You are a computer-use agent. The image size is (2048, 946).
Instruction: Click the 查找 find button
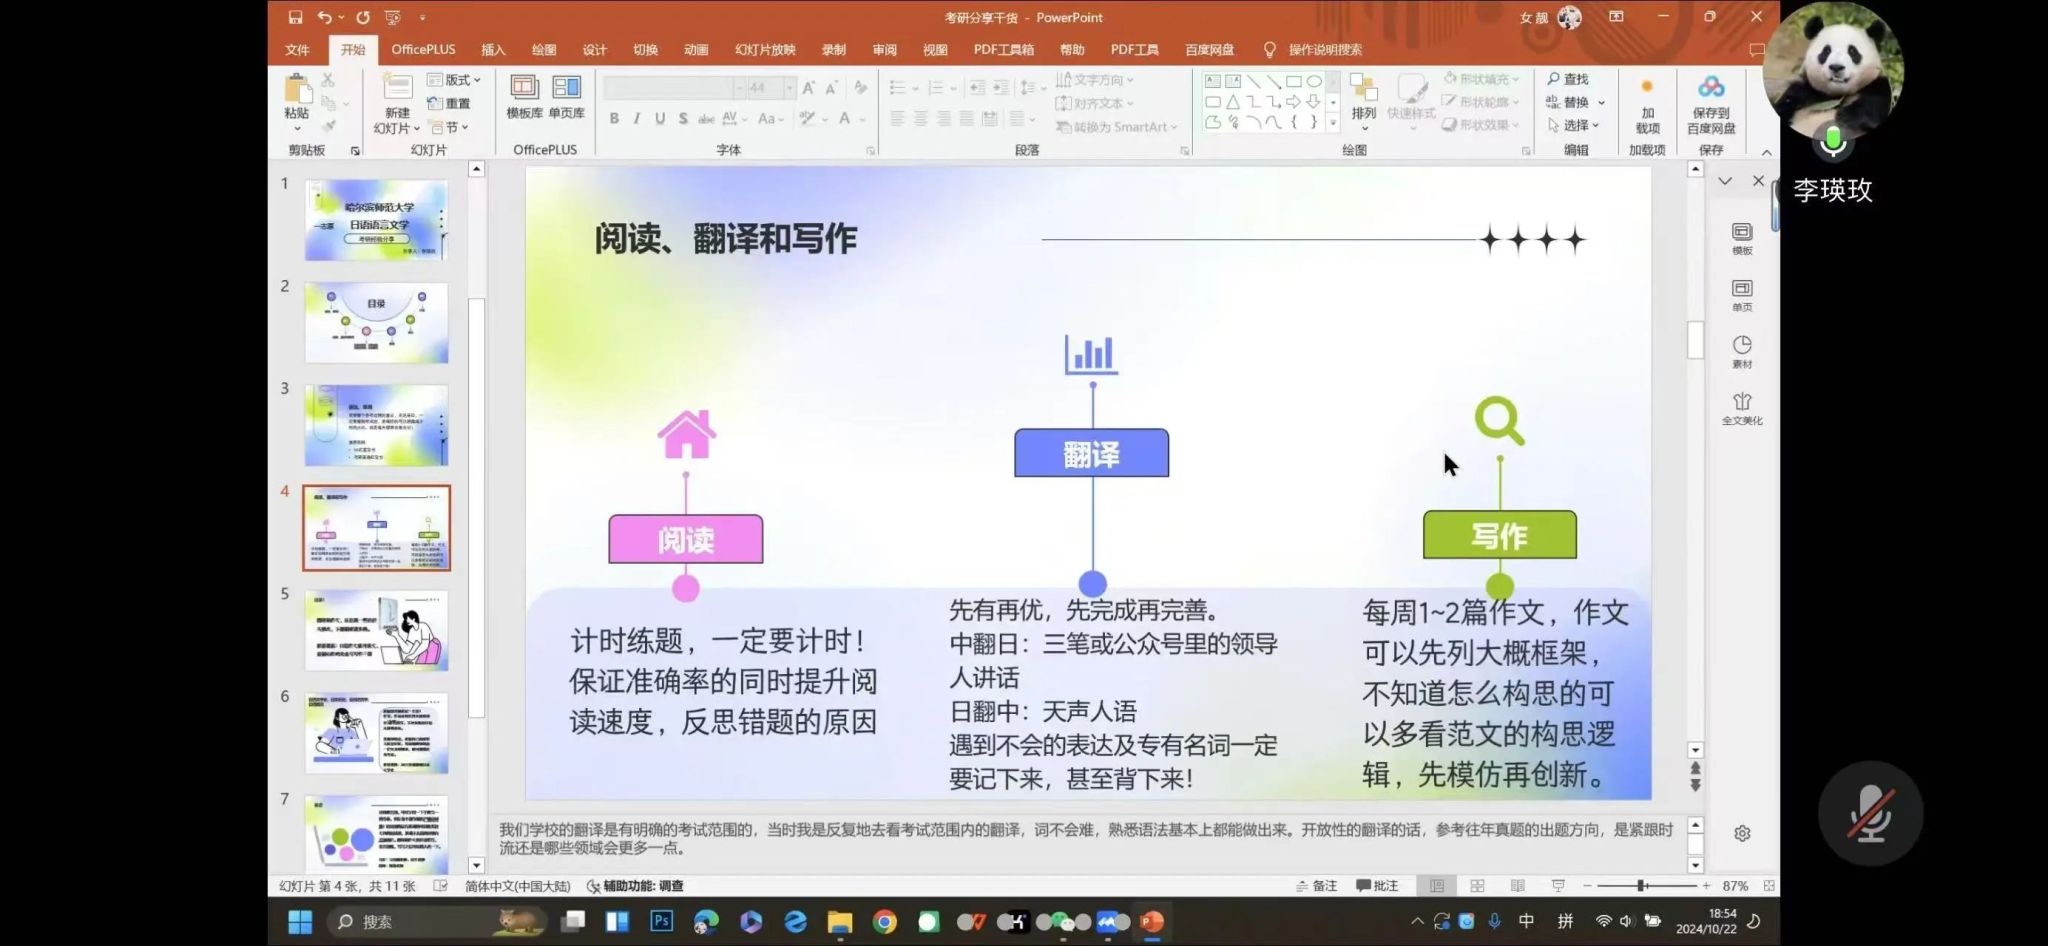click(x=1568, y=79)
